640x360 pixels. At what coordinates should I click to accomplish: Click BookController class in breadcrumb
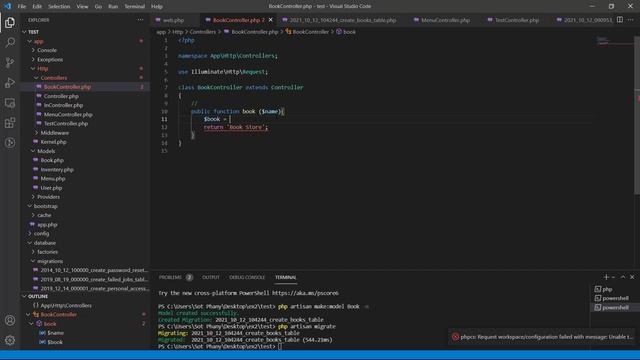pyautogui.click(x=307, y=32)
